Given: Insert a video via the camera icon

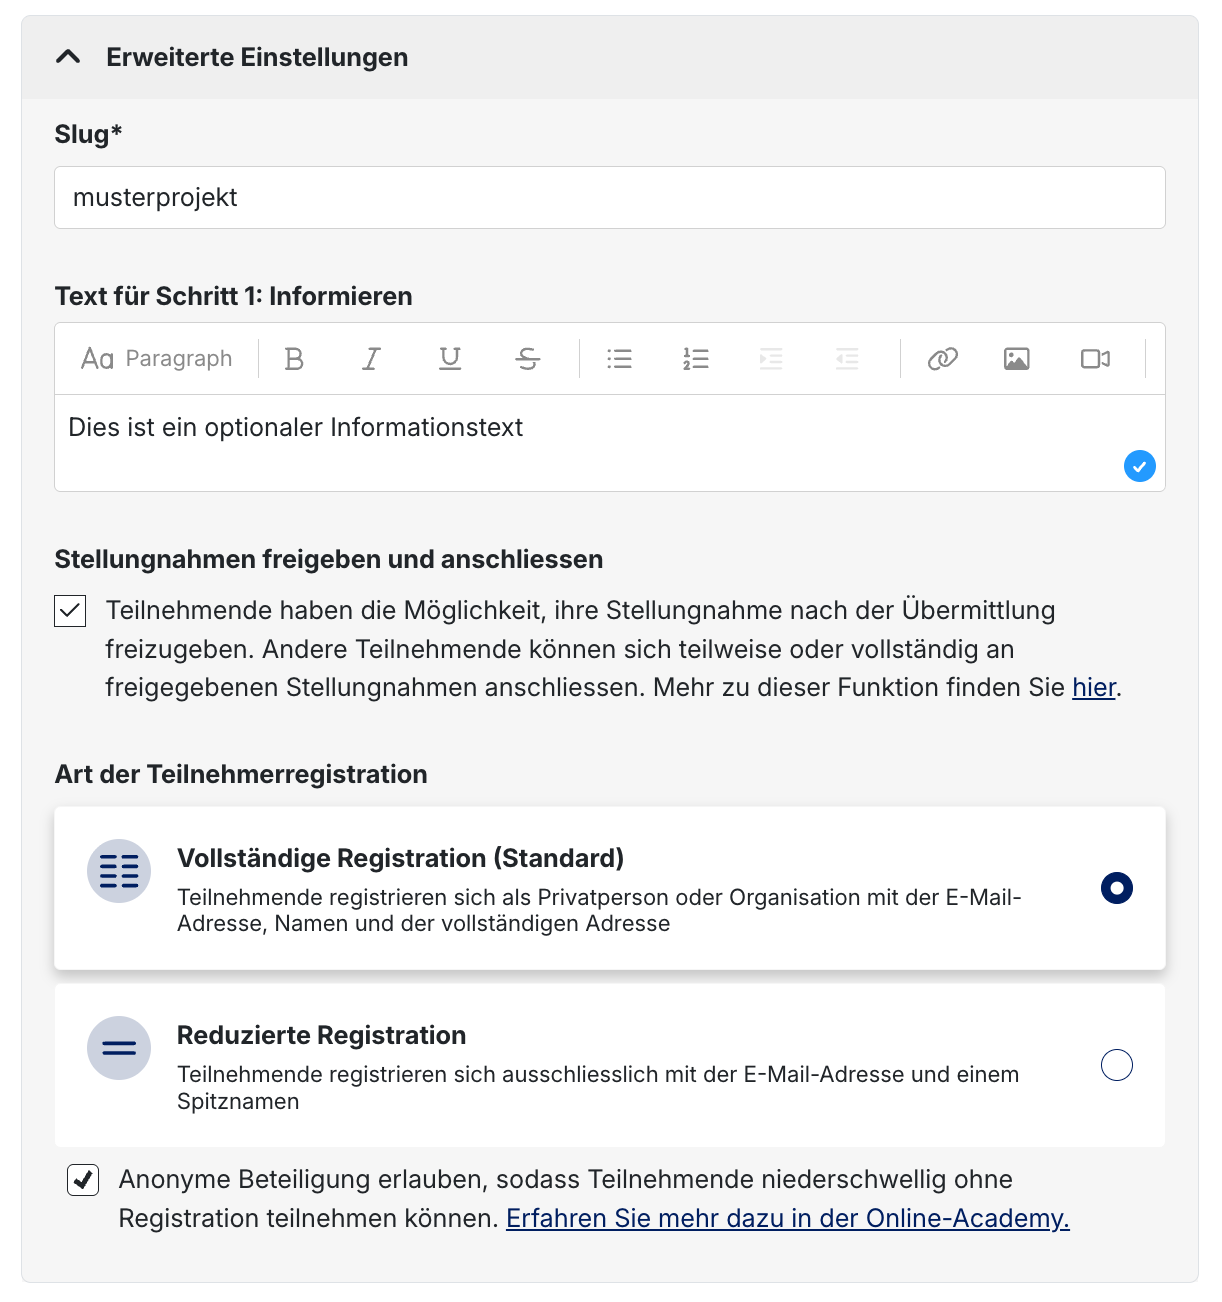Looking at the screenshot, I should click(1095, 359).
